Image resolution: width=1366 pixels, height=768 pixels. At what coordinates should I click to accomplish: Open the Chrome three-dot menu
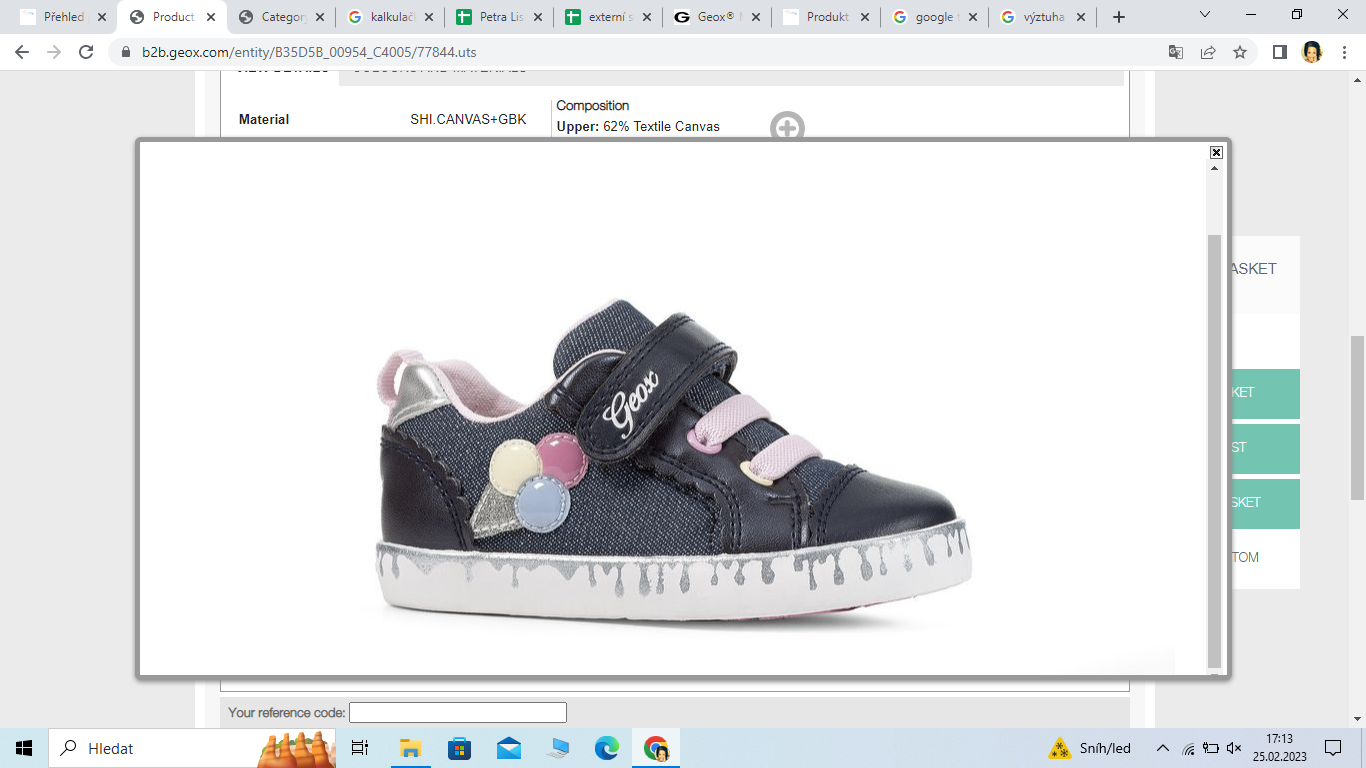[x=1344, y=52]
